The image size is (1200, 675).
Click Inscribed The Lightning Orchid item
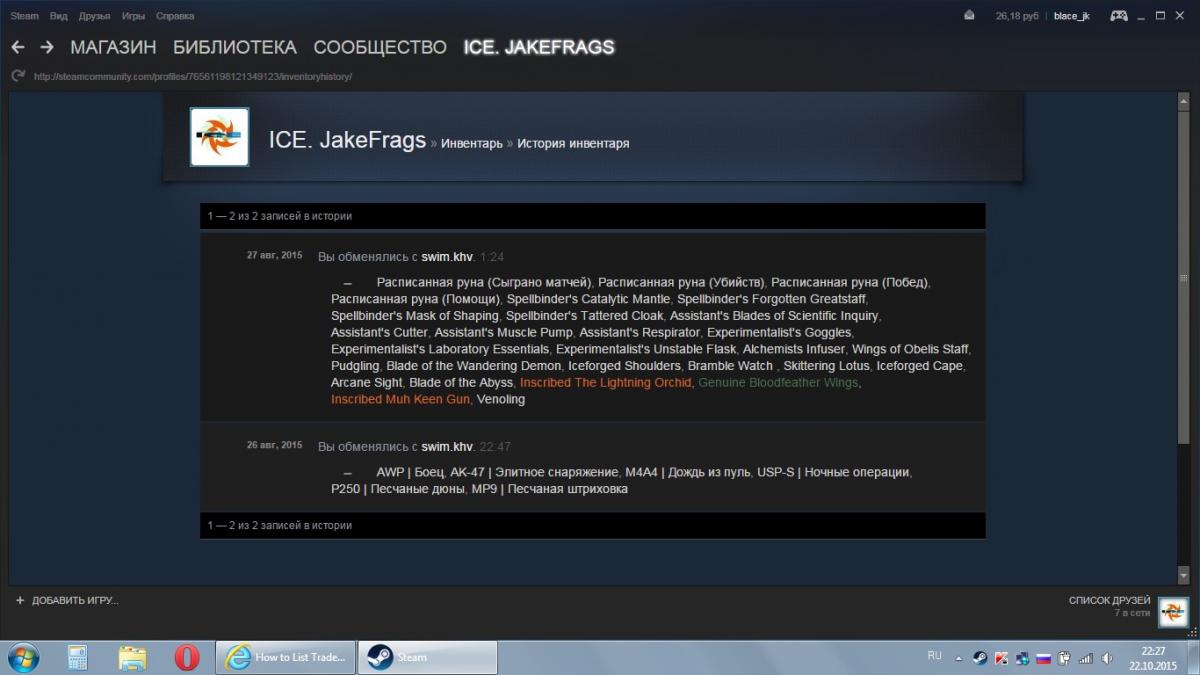tap(605, 383)
